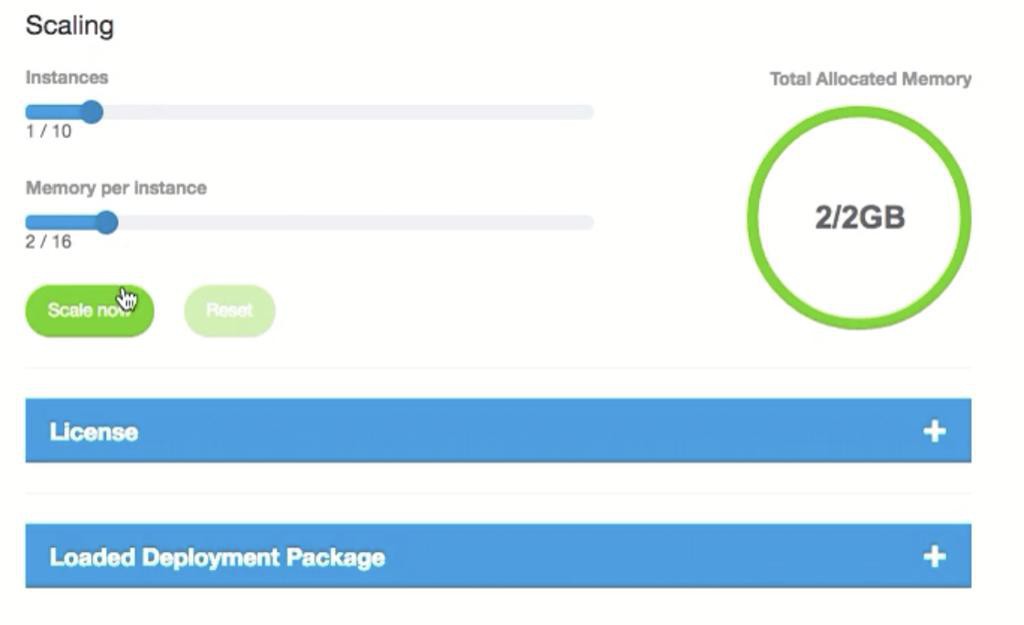Click the Instances label
This screenshot has width=1024, height=625.
coord(66,77)
